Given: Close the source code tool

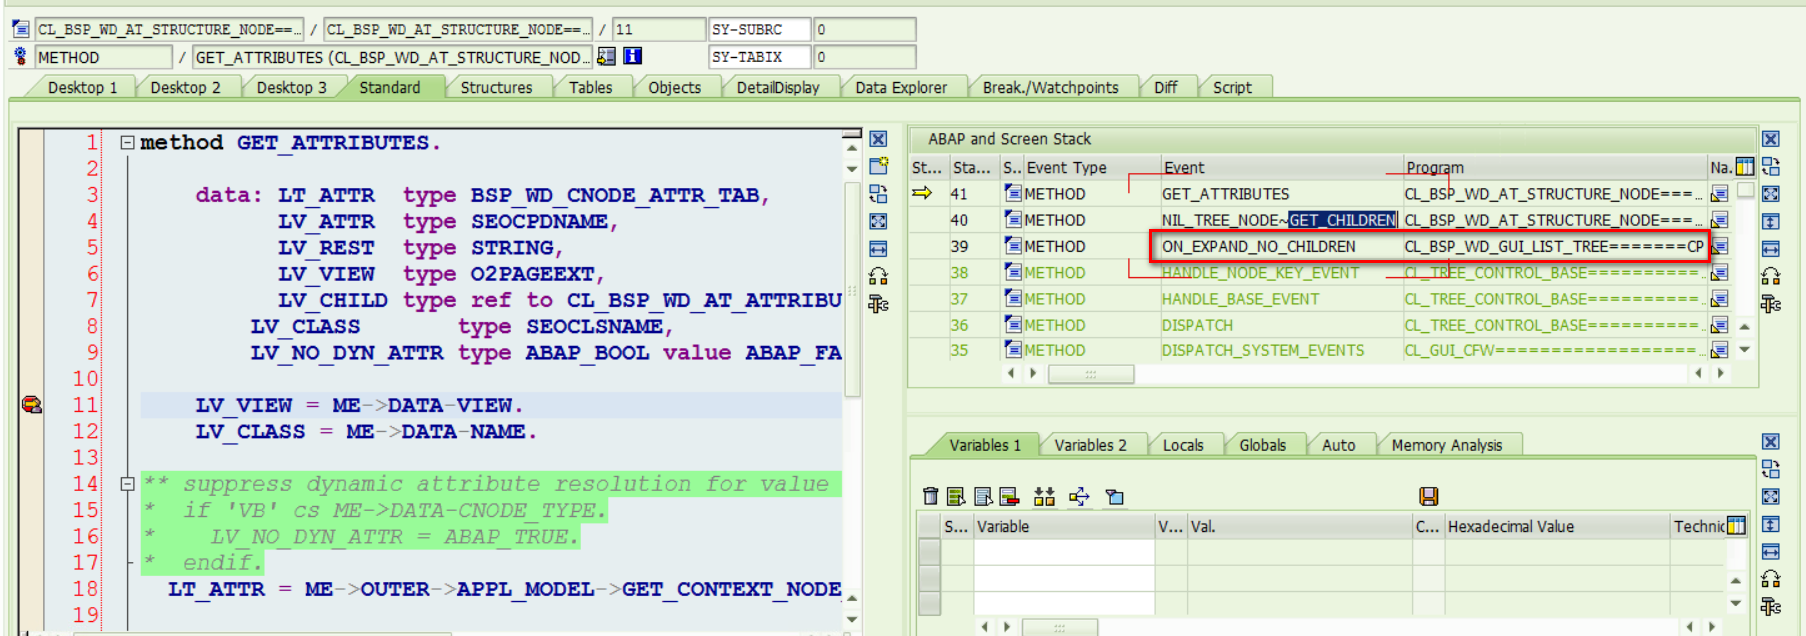Looking at the screenshot, I should (878, 140).
